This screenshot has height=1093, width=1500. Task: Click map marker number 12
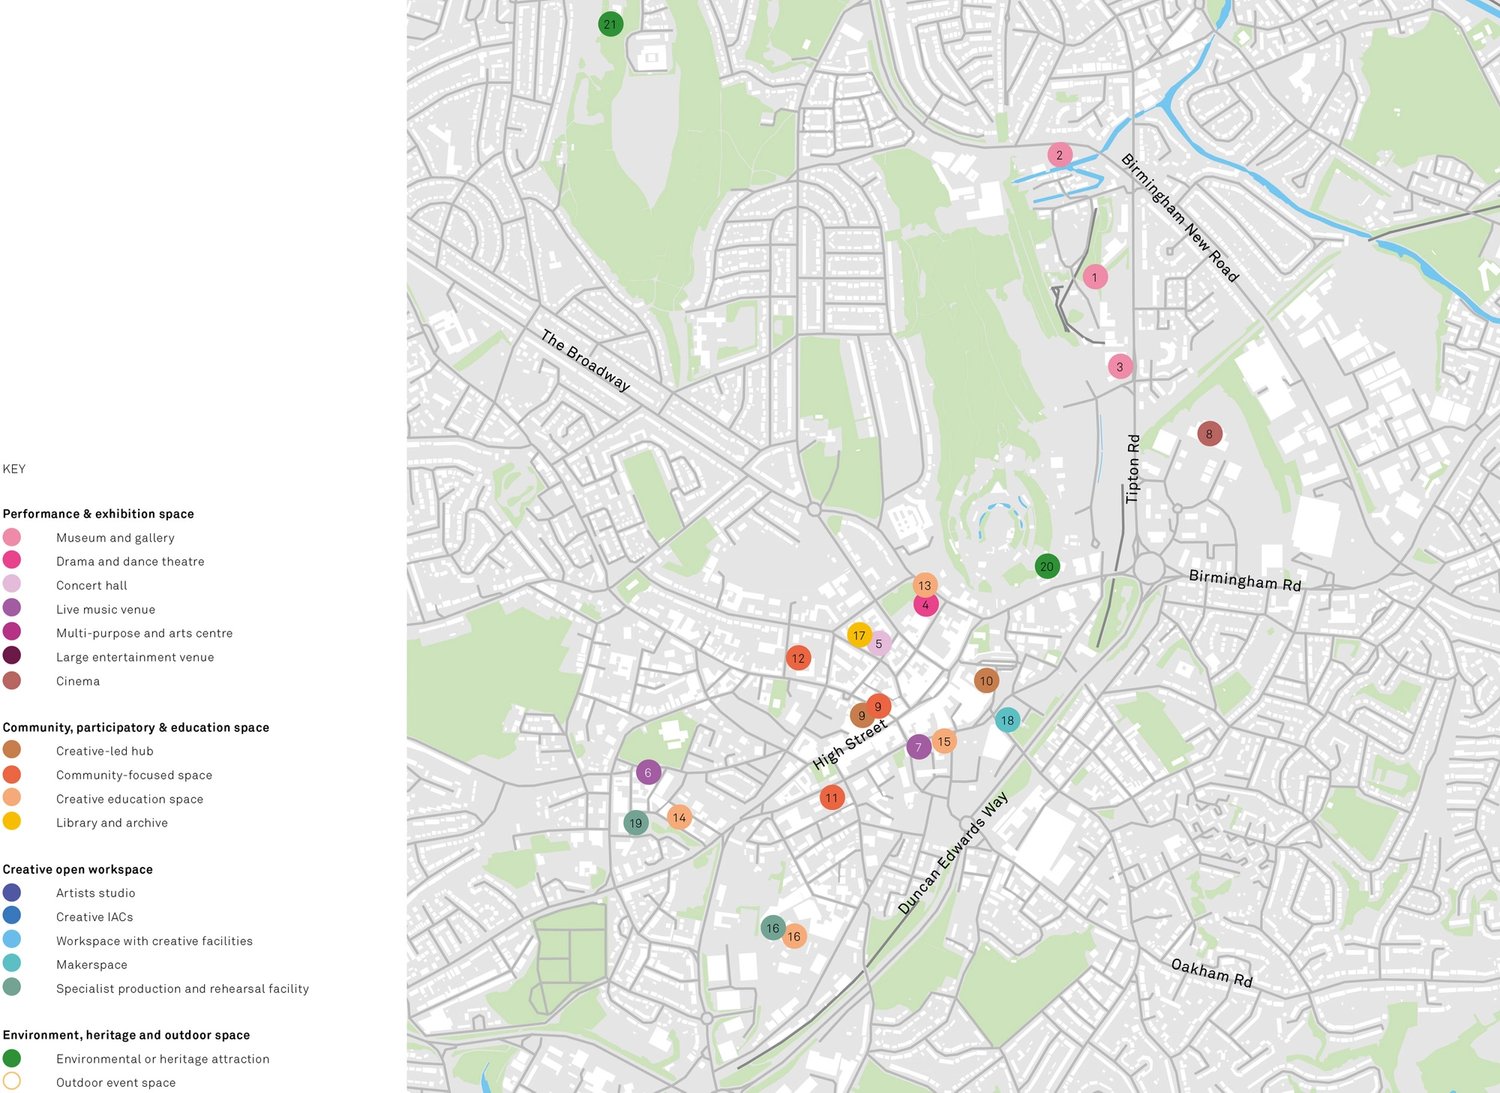click(798, 658)
